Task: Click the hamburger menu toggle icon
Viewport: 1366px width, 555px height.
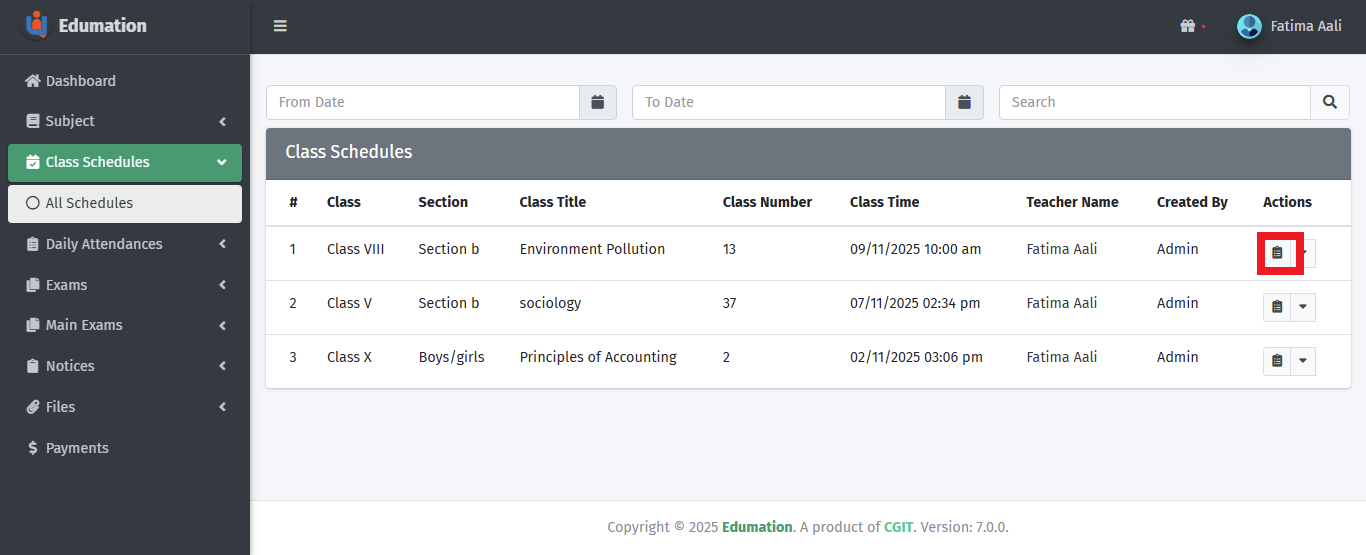Action: click(280, 26)
